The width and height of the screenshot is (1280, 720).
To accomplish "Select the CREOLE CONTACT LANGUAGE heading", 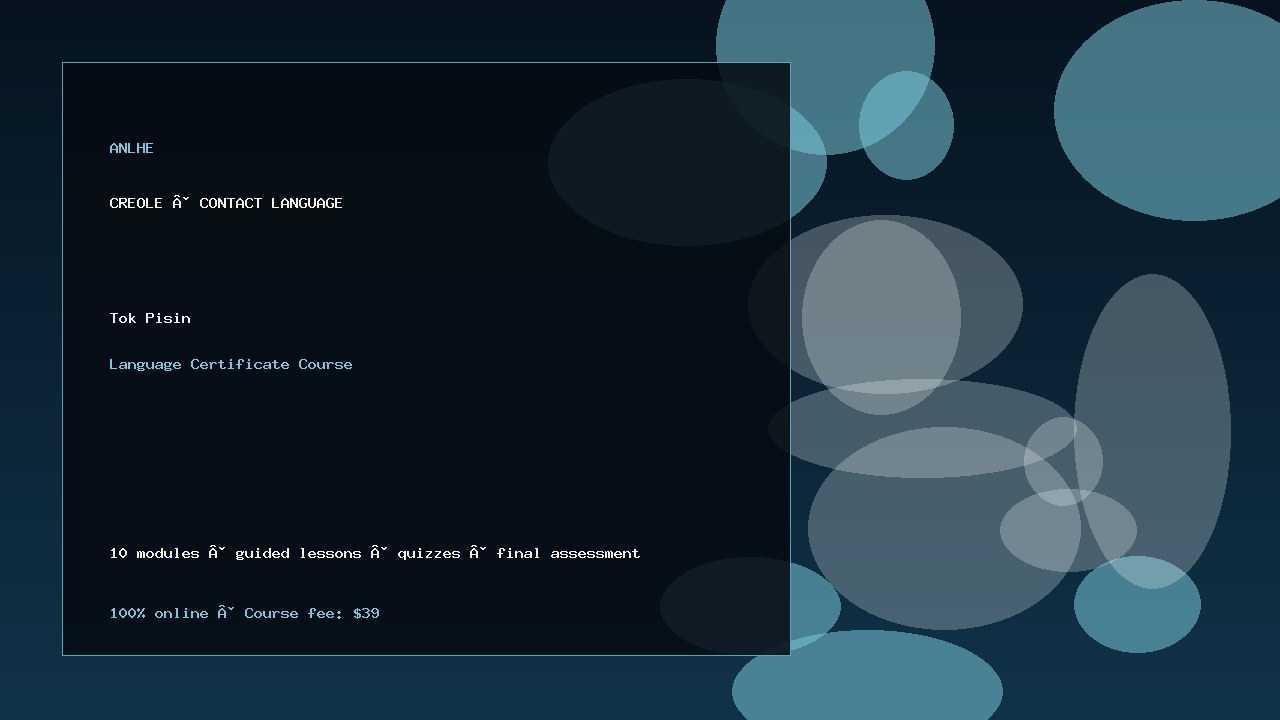I will 226,203.
